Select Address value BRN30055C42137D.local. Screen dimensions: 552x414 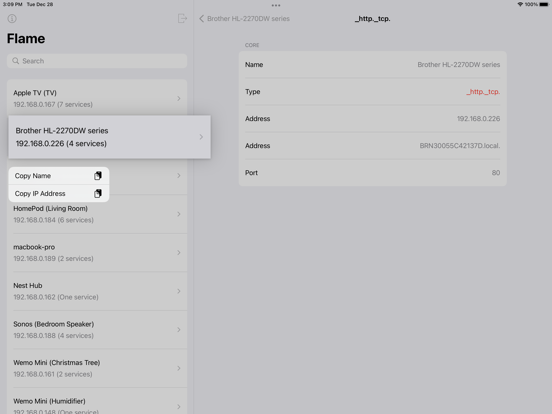tap(460, 146)
